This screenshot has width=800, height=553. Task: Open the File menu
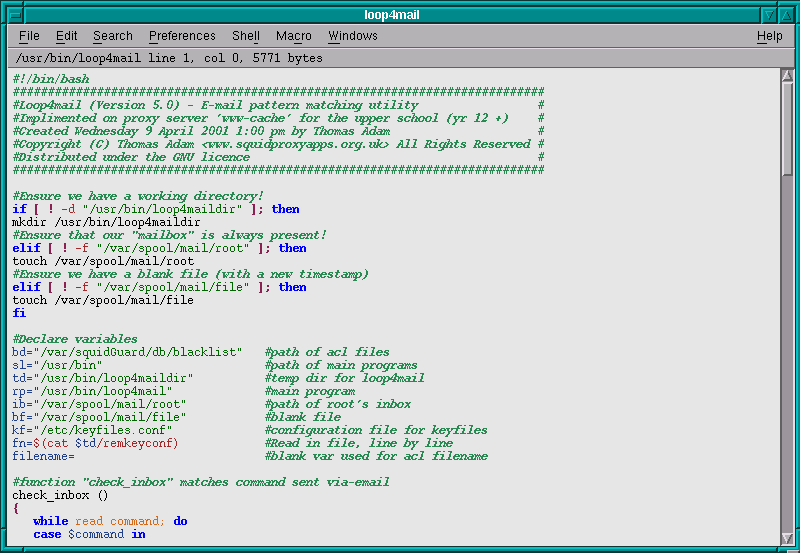(x=29, y=36)
